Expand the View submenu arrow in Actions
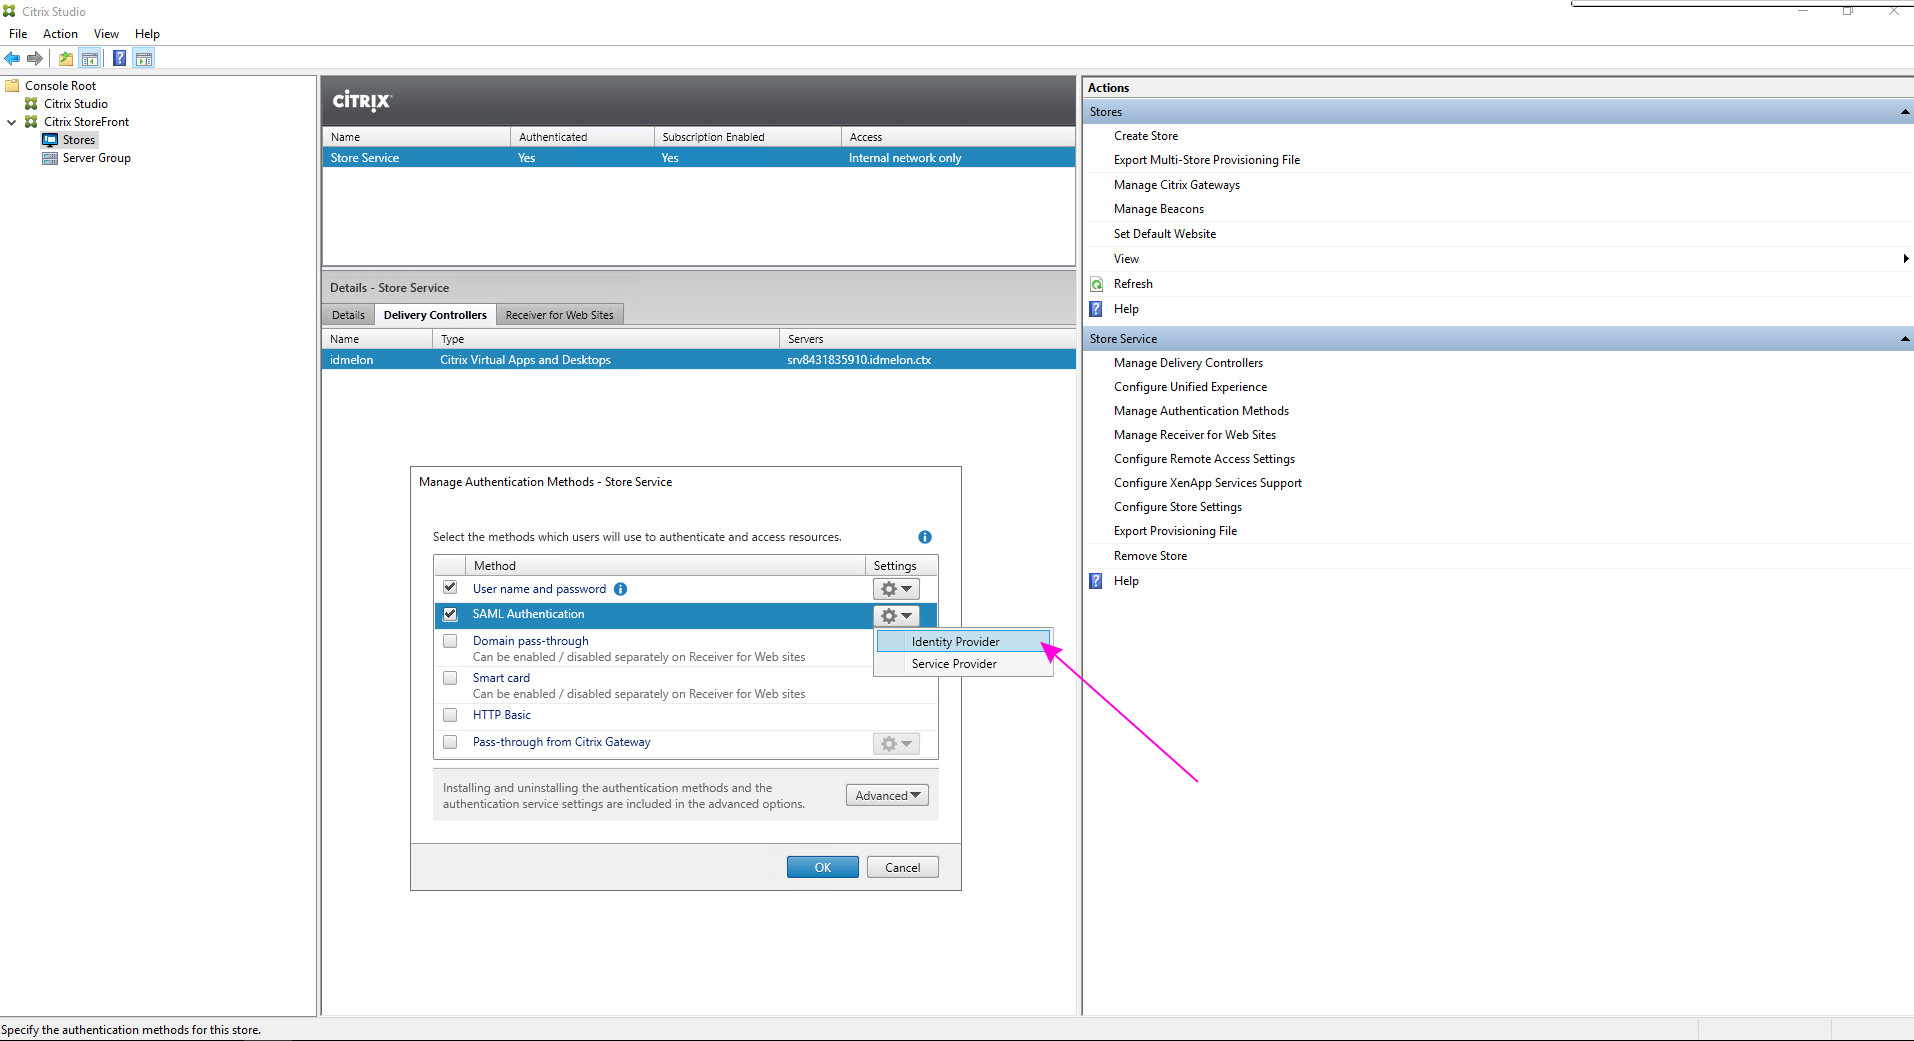 tap(1905, 259)
